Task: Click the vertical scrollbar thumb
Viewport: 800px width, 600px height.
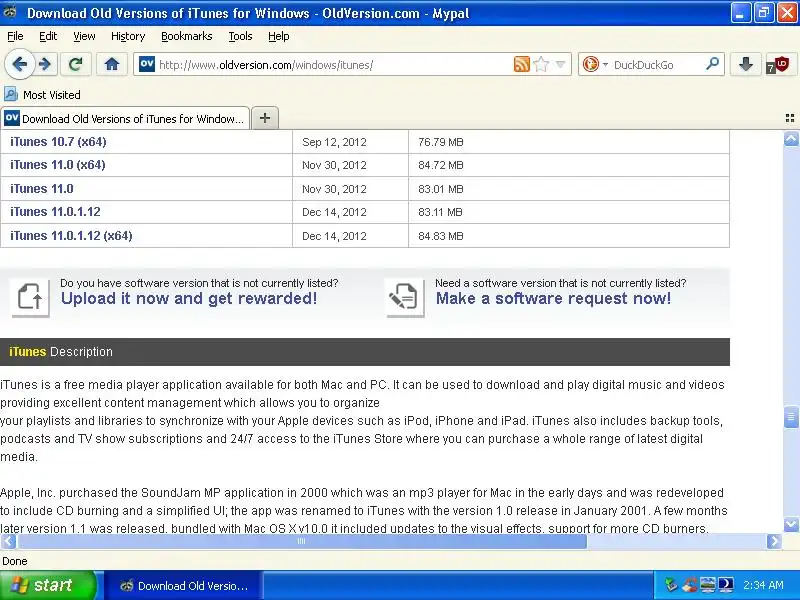Action: (x=791, y=417)
